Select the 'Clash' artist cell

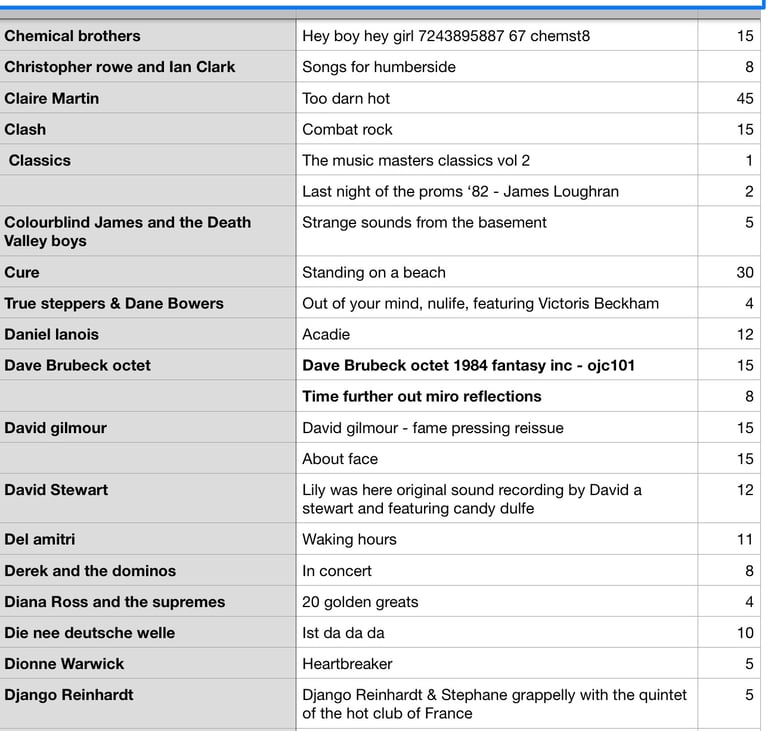tap(147, 129)
